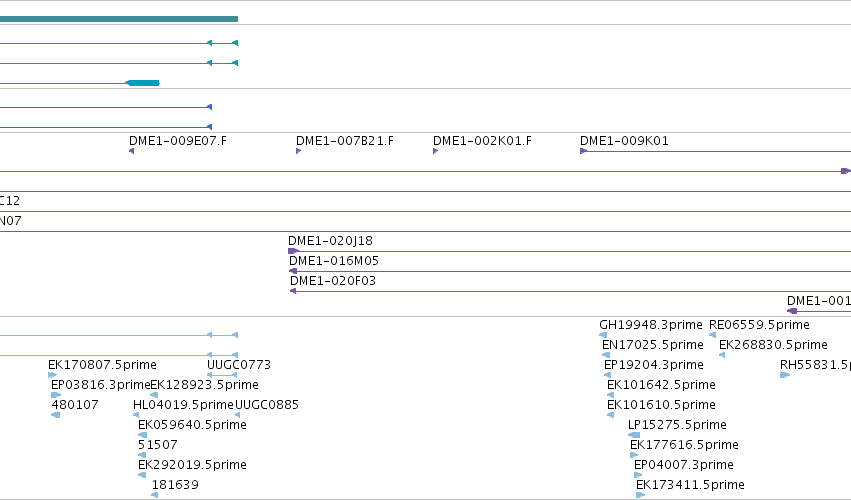Select the DME1-007B21.F feature arrow

(299, 151)
